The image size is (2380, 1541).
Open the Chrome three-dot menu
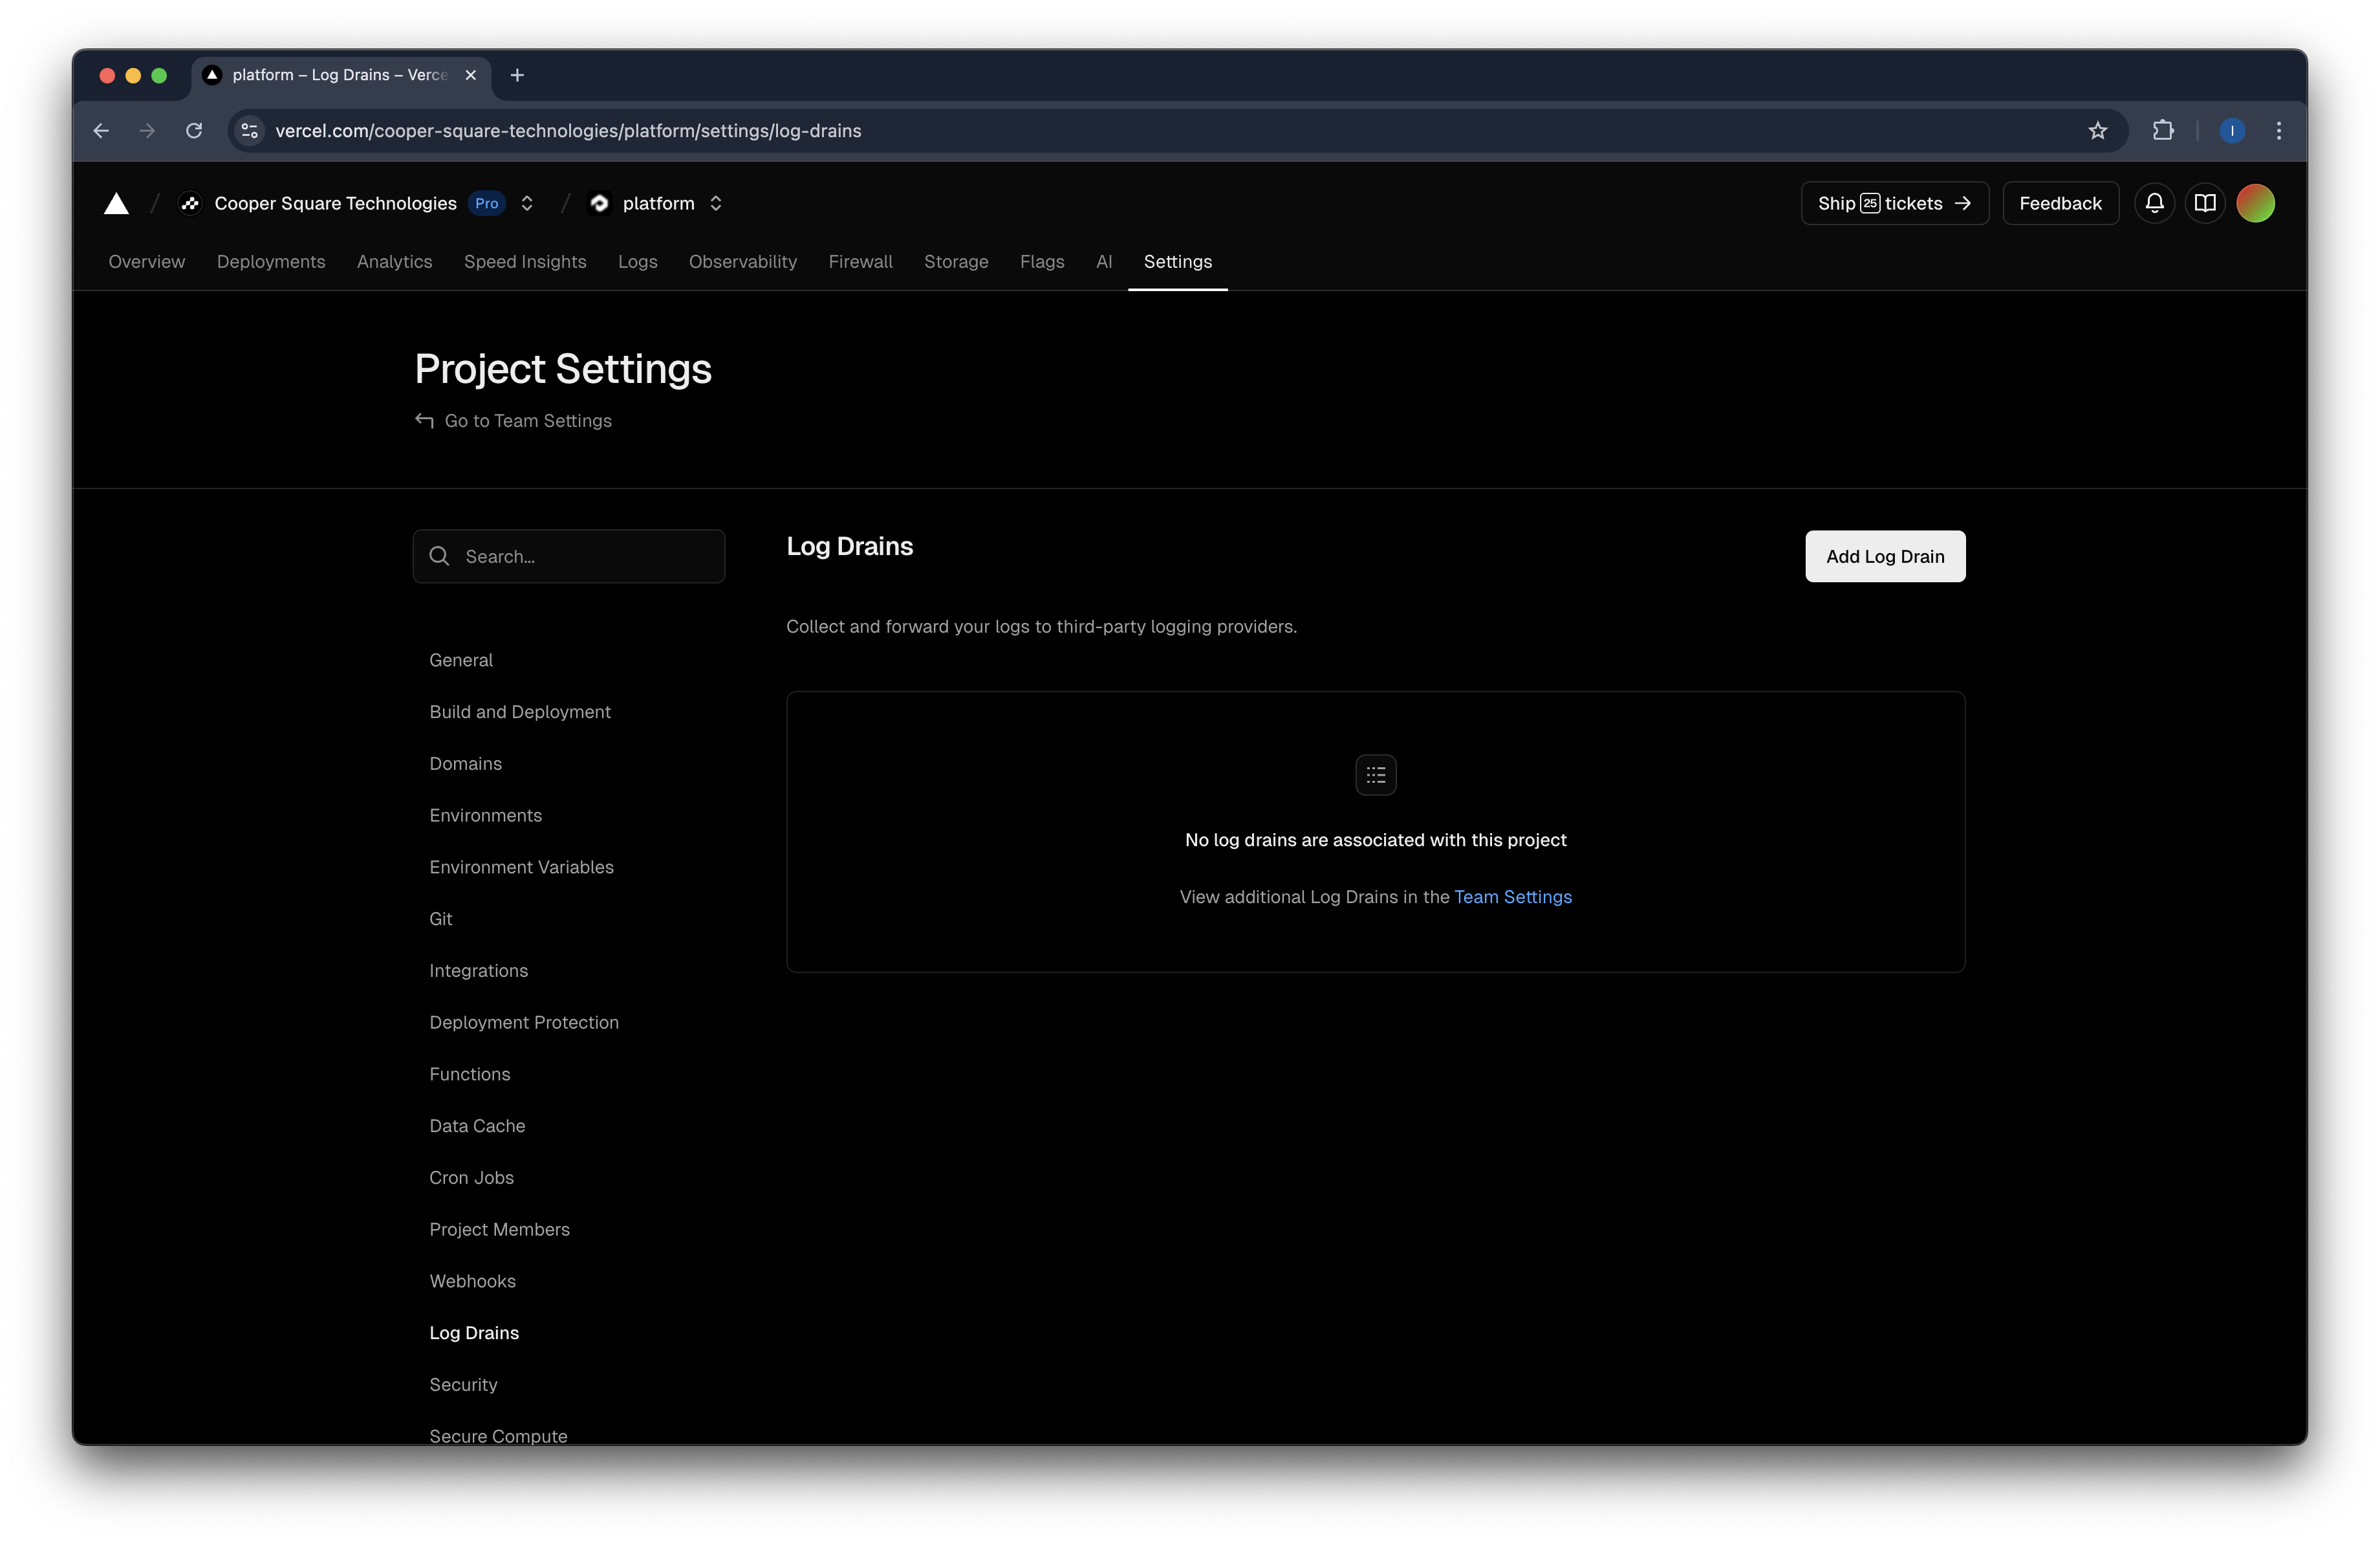pyautogui.click(x=2279, y=131)
